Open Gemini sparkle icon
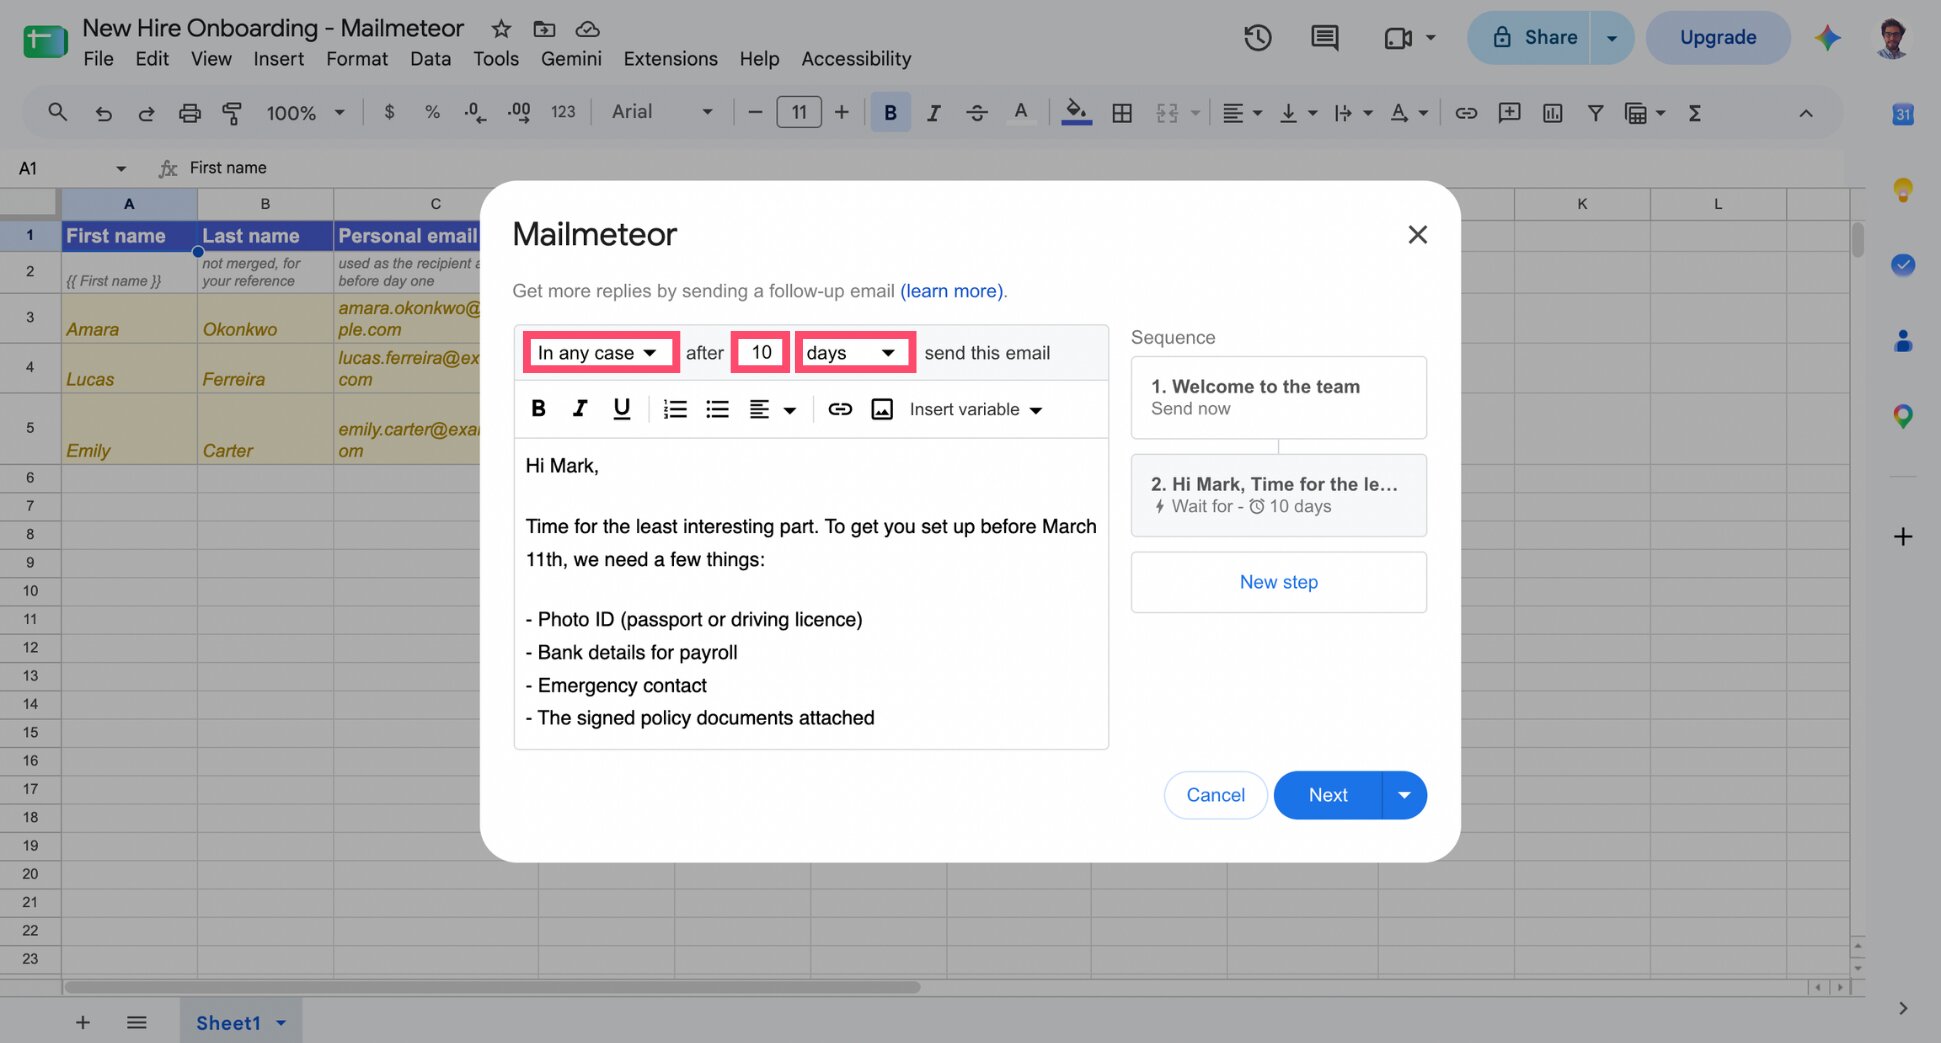 click(x=1828, y=38)
